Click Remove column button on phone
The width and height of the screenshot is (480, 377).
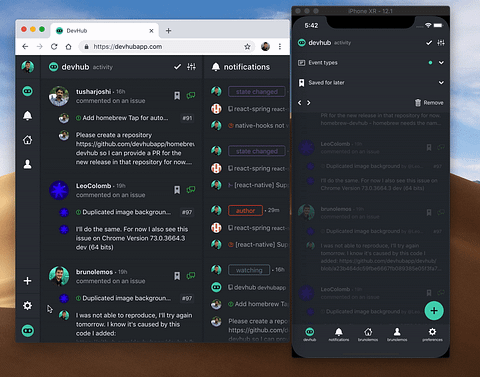pyautogui.click(x=429, y=103)
